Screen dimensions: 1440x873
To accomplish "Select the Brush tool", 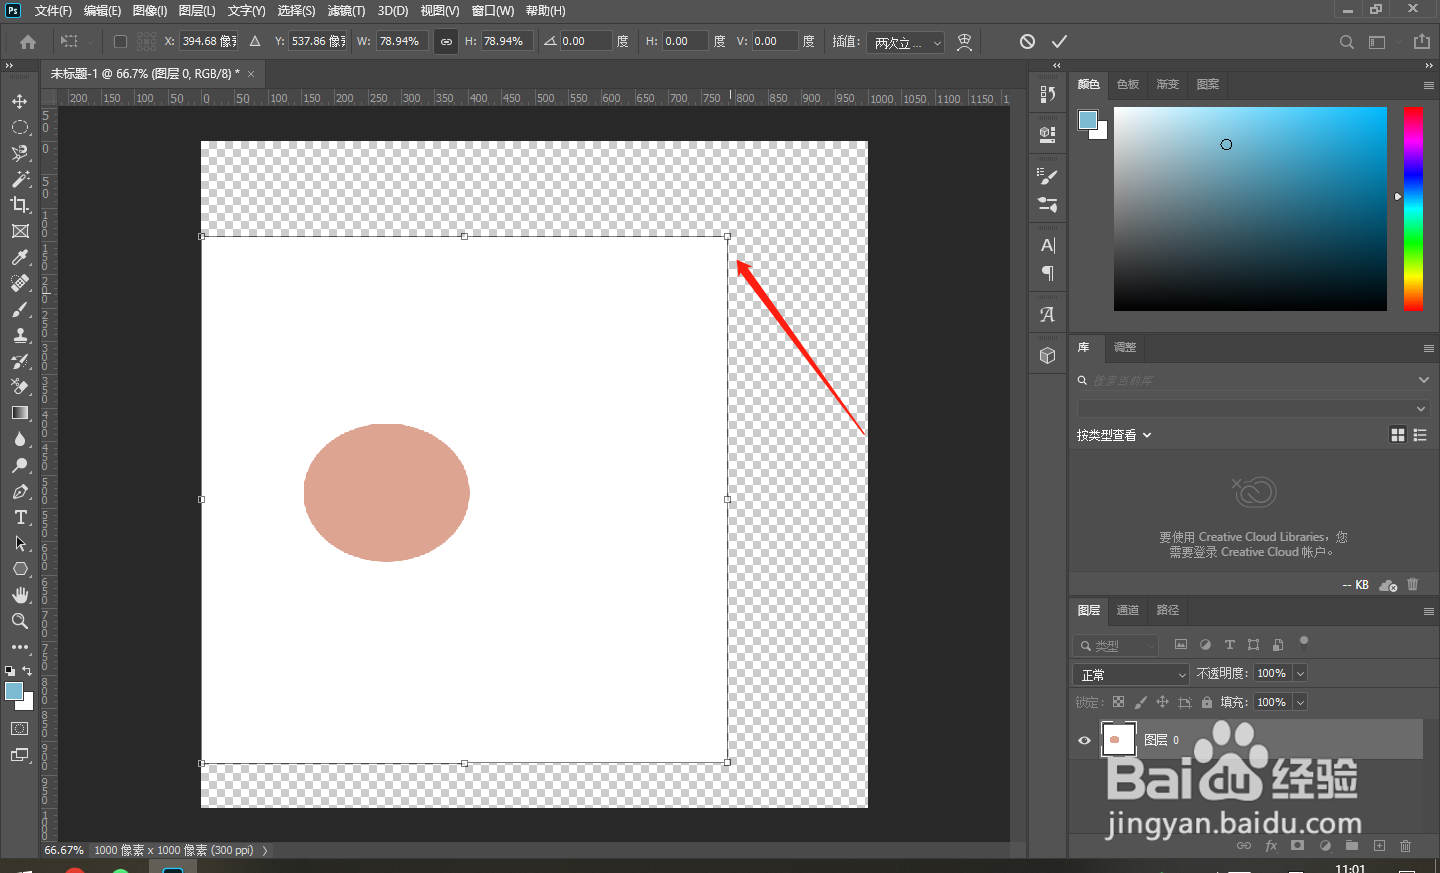I will tap(20, 310).
